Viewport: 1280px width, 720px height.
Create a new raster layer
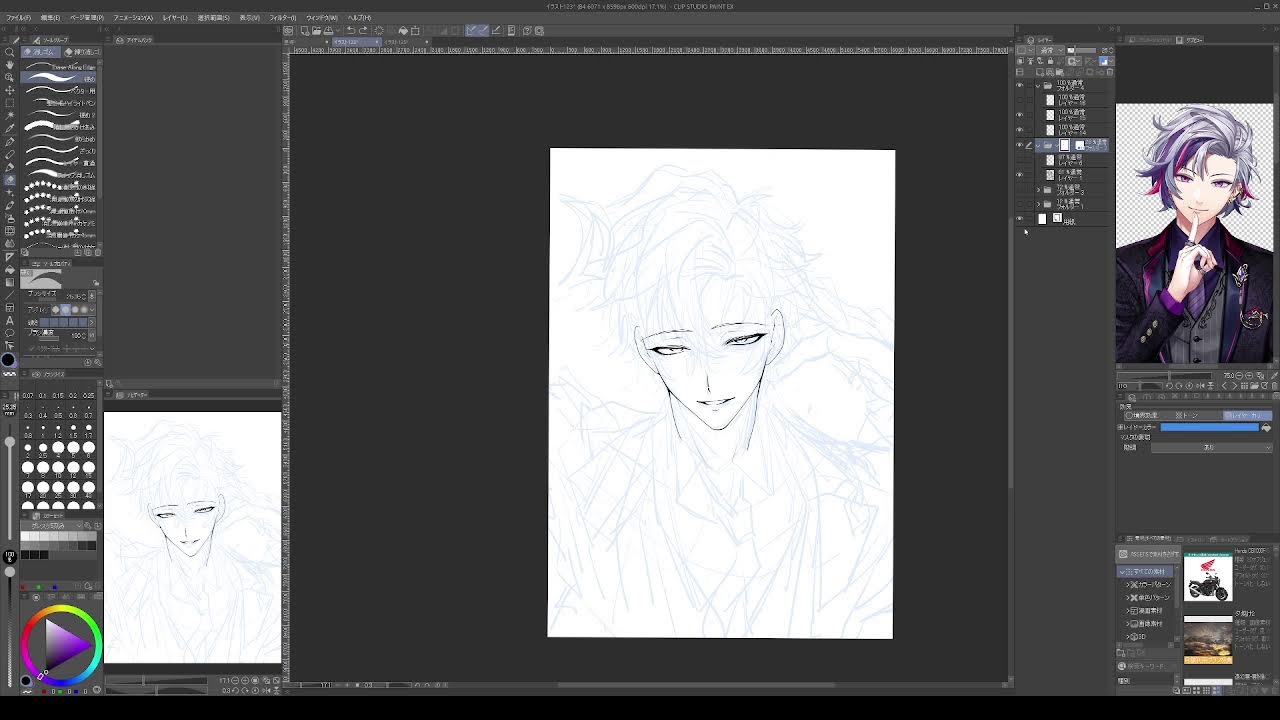1039,72
